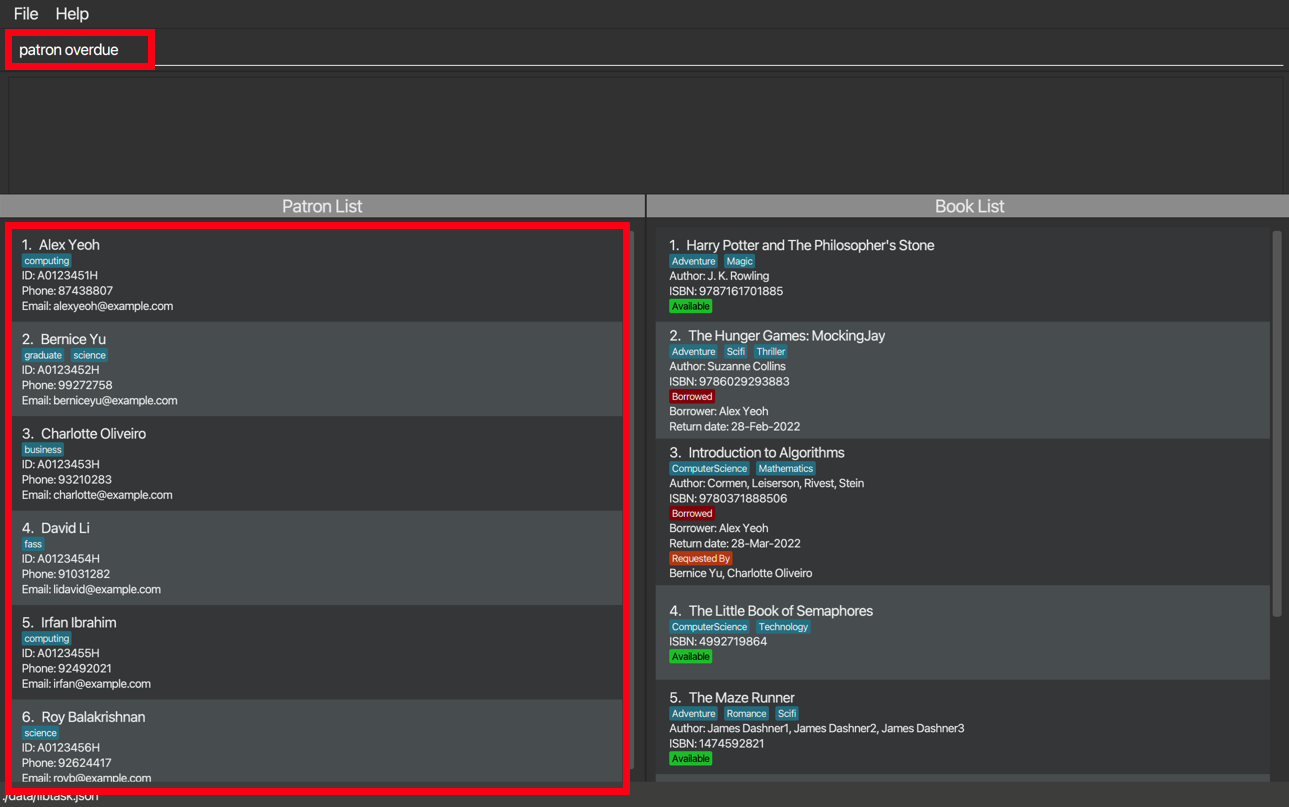Screen dimensions: 1289x807
Task: Click email alexyeoh@example.com
Action: pyautogui.click(x=97, y=306)
